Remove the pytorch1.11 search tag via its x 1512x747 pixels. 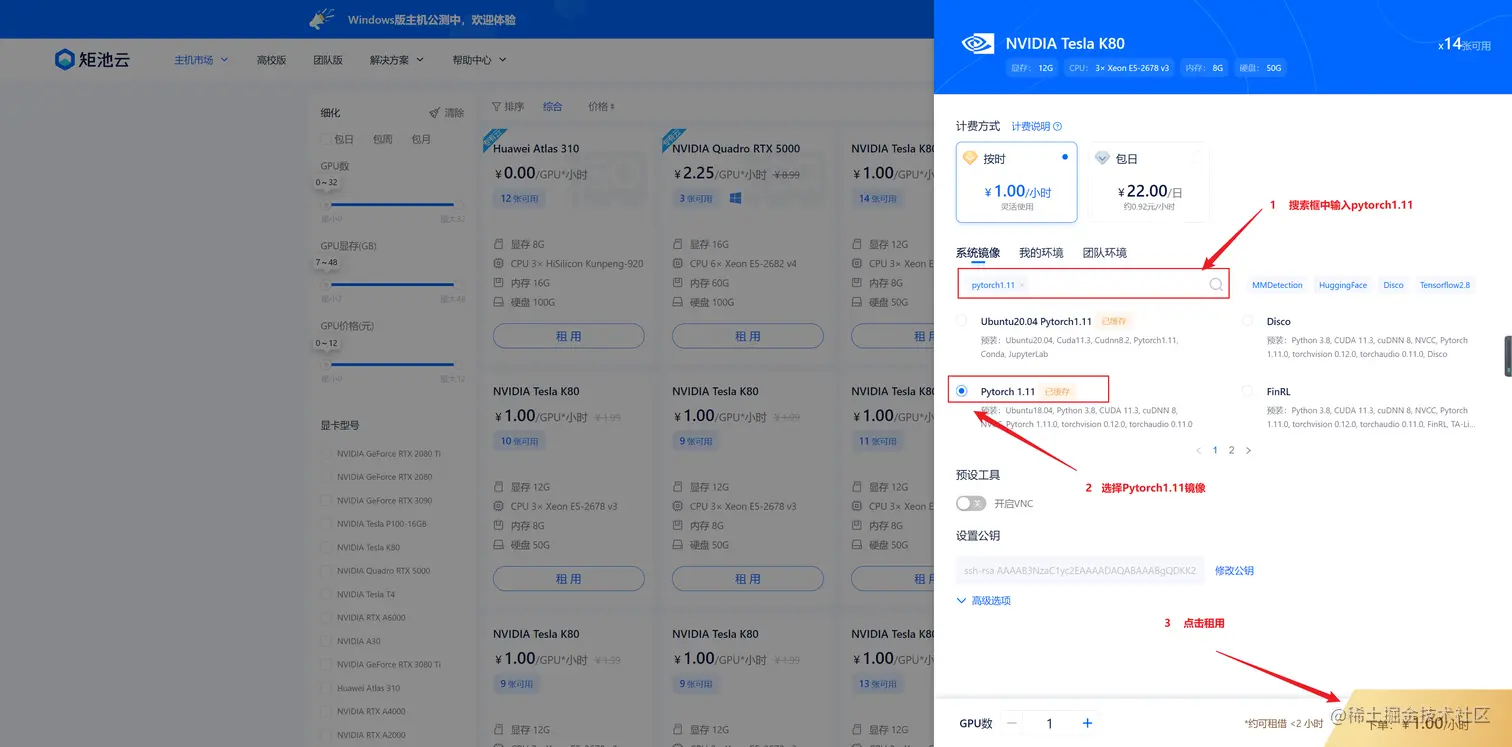pyautogui.click(x=1022, y=285)
